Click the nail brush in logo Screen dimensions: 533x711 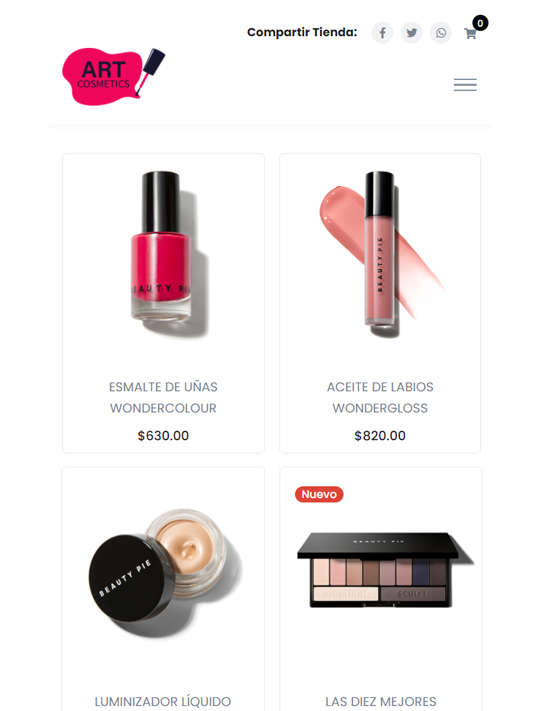click(152, 71)
